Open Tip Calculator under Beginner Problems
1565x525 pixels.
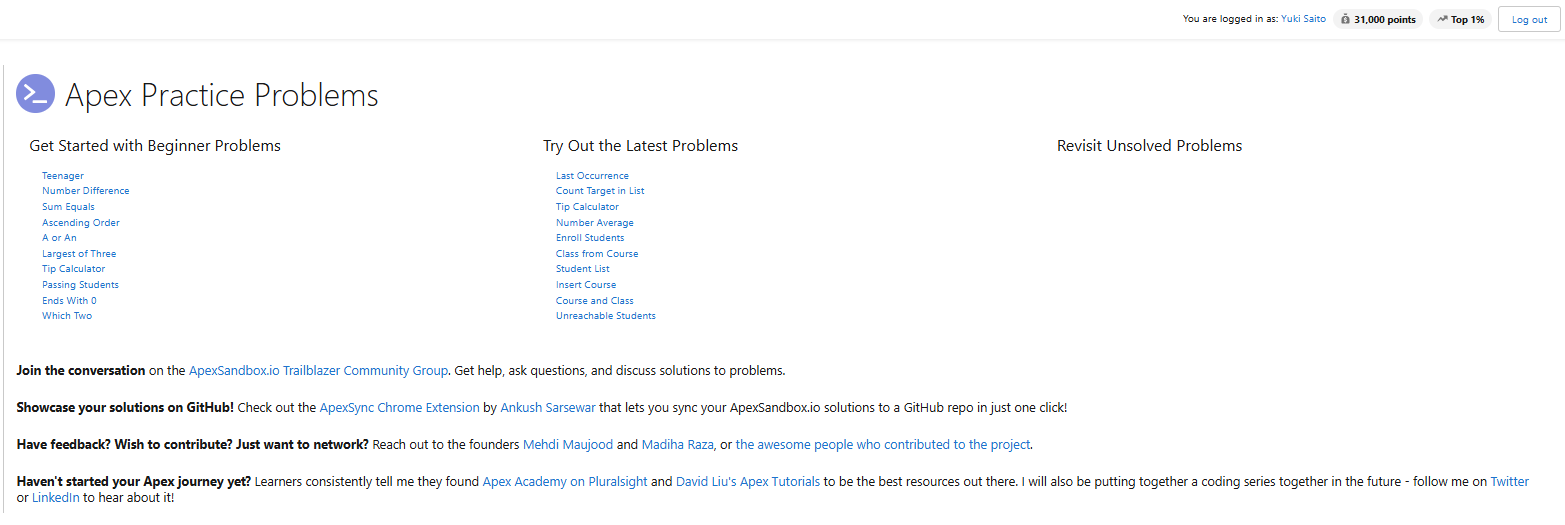click(73, 269)
